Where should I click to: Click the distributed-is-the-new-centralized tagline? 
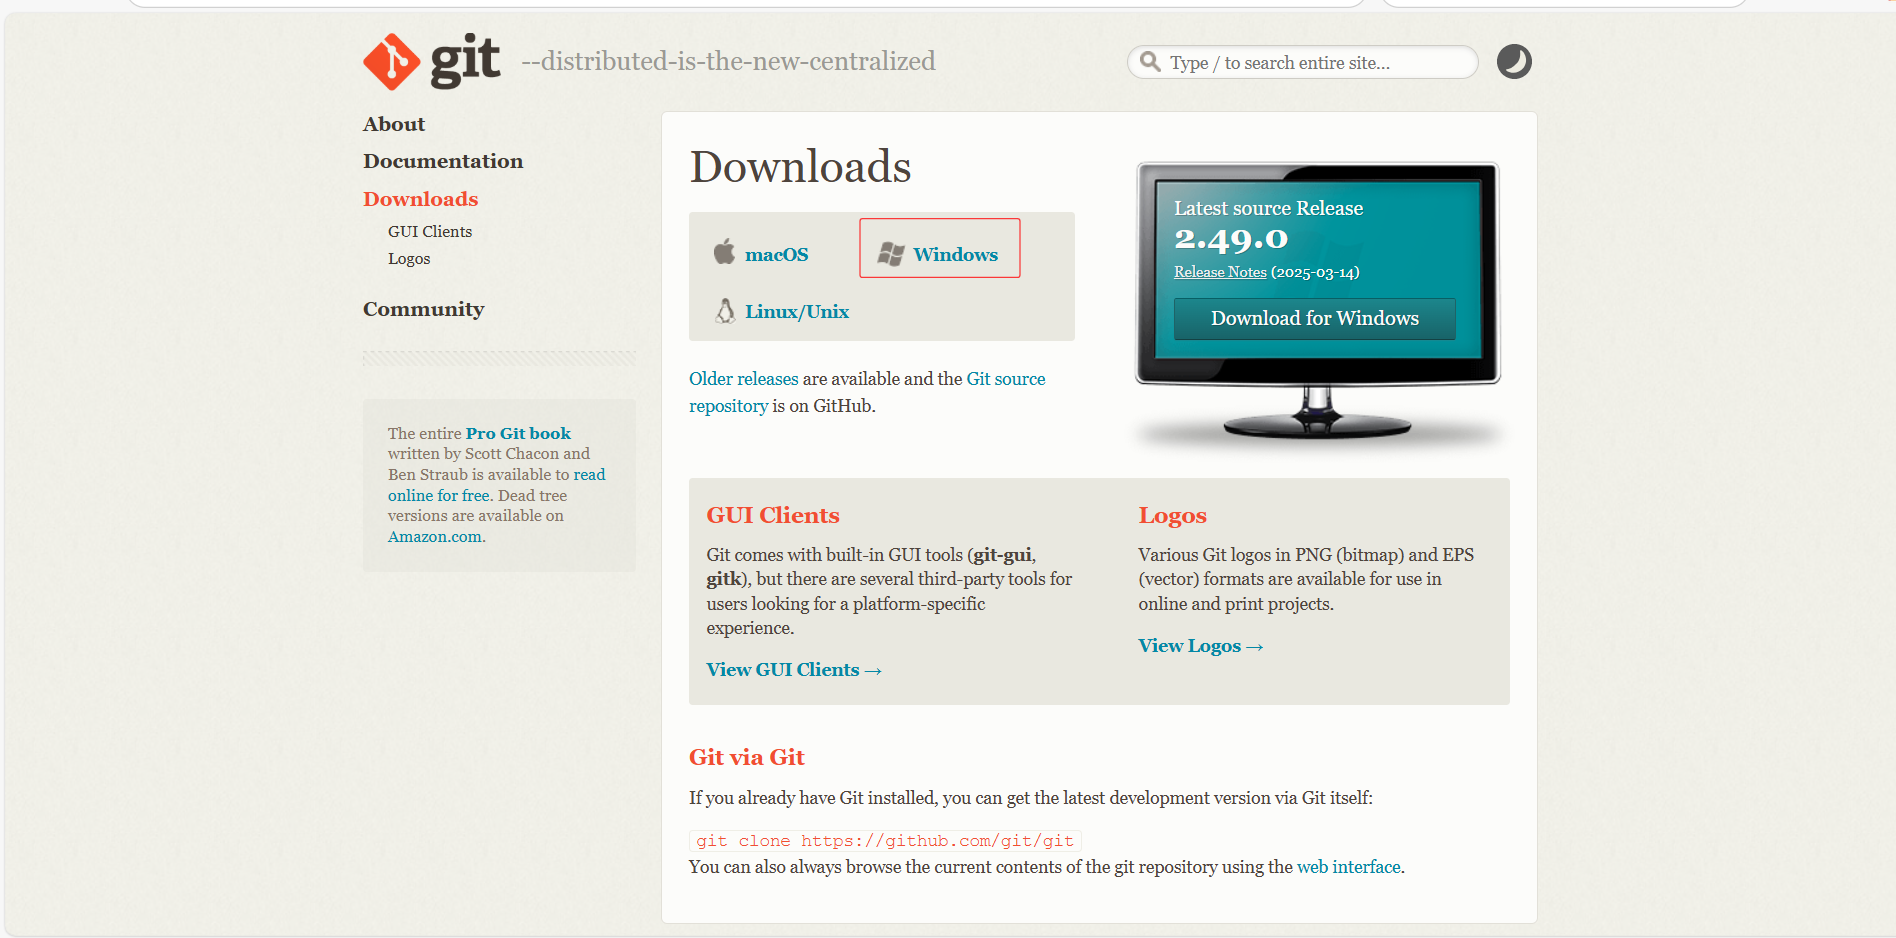(x=728, y=61)
